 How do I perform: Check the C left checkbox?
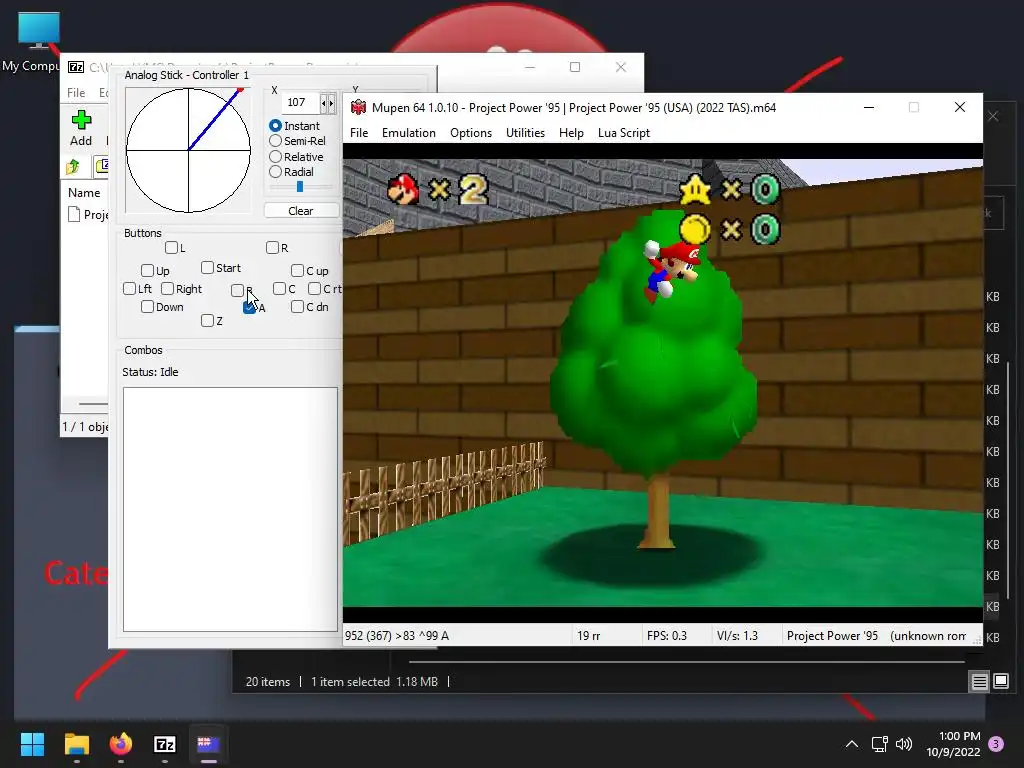(280, 289)
